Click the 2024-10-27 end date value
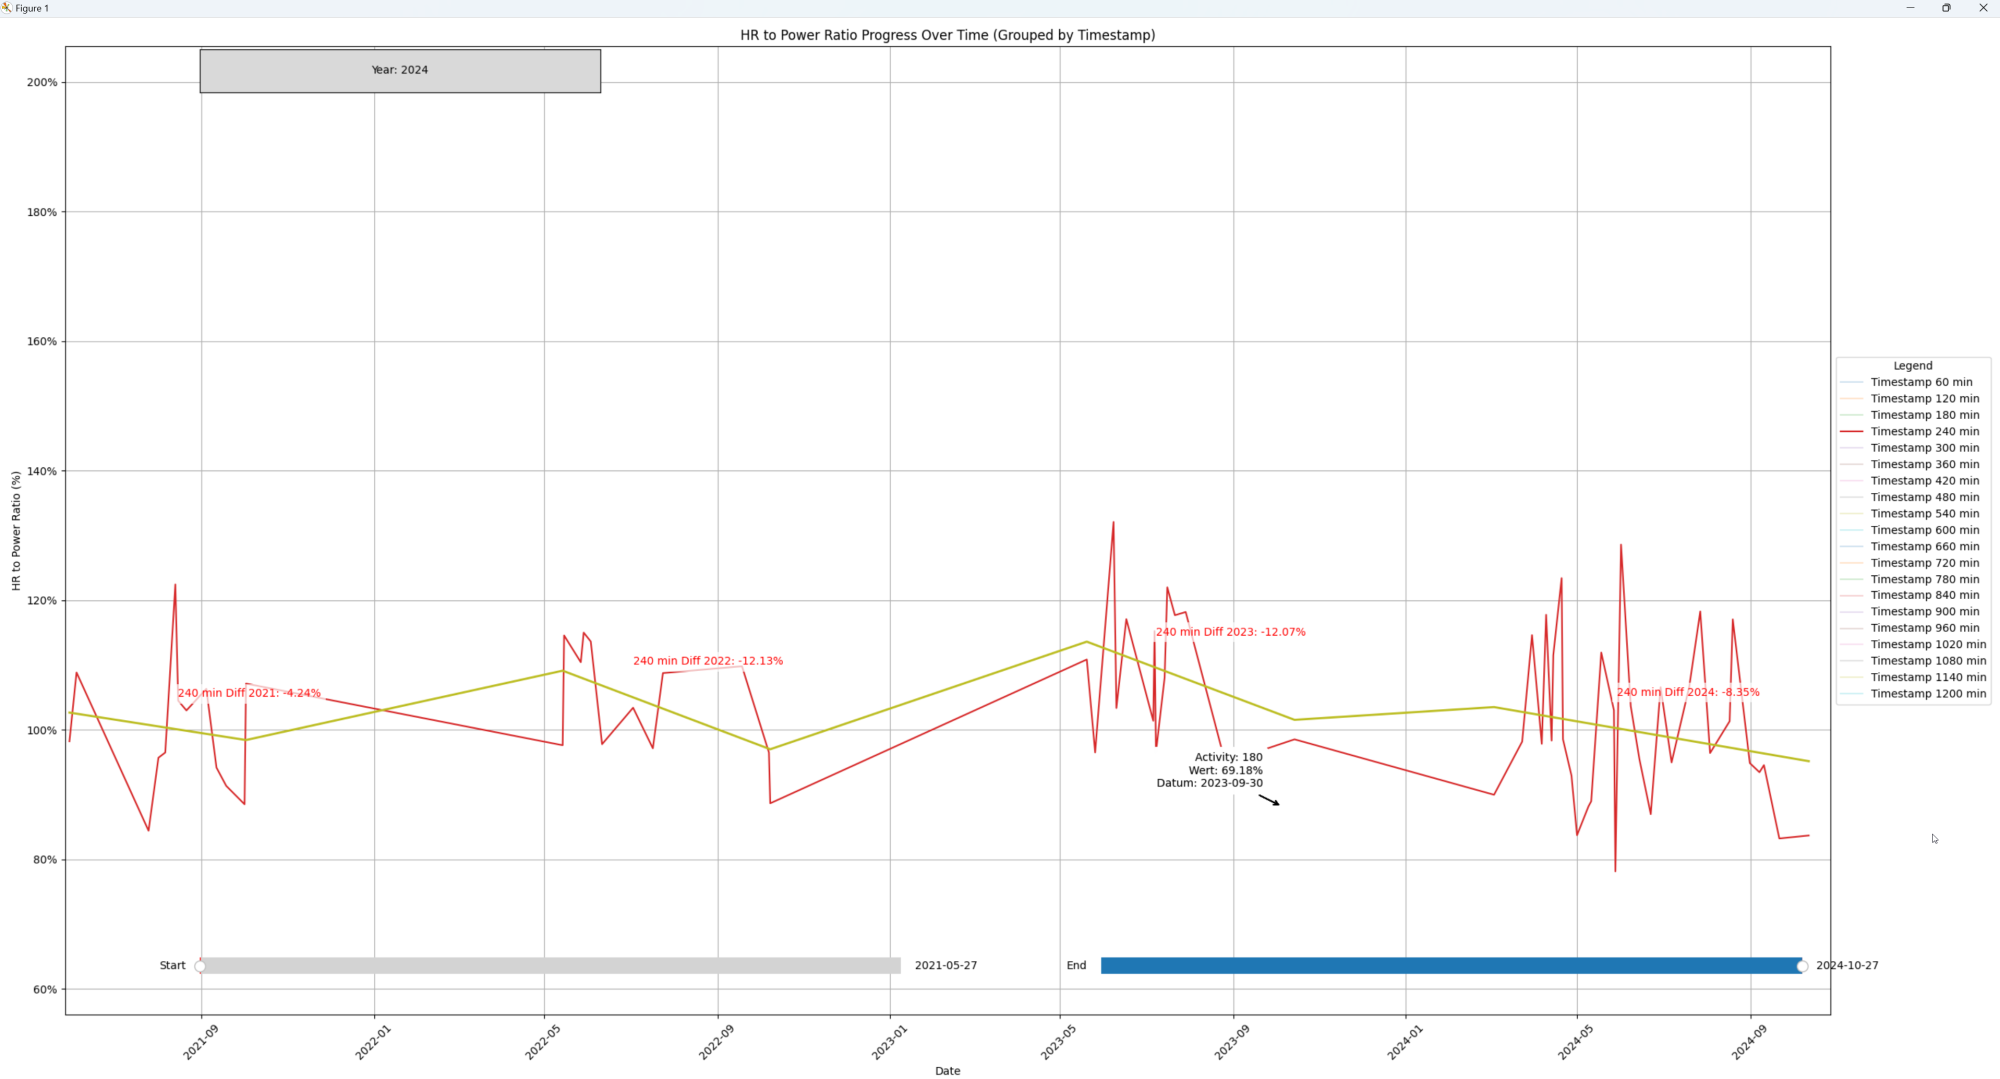This screenshot has height=1079, width=2000. tap(1847, 966)
